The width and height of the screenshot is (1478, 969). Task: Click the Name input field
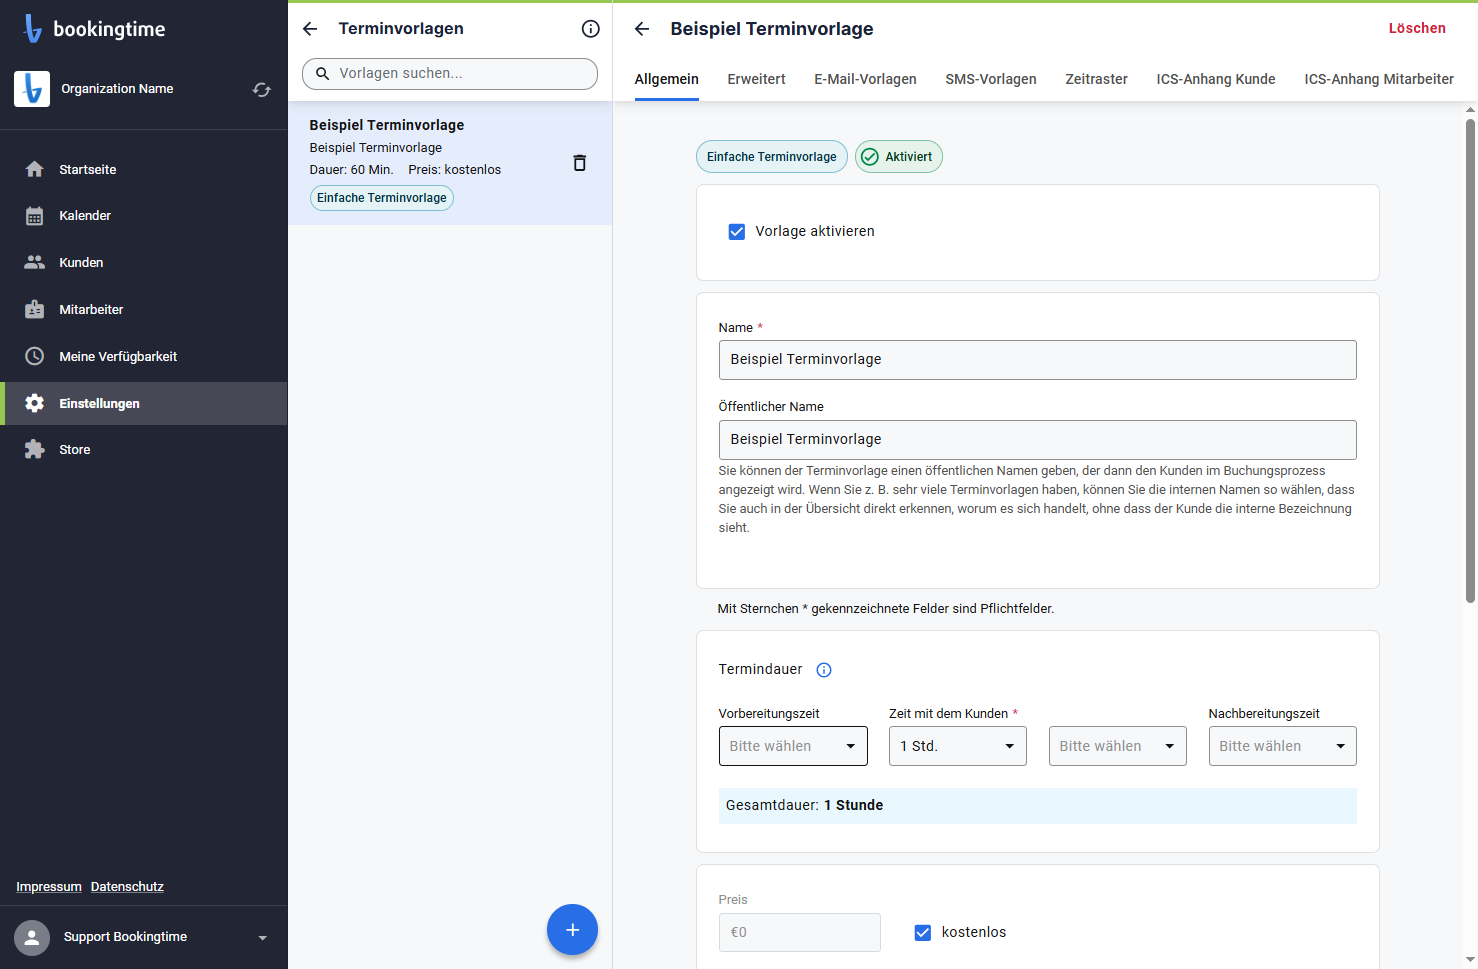1037,360
